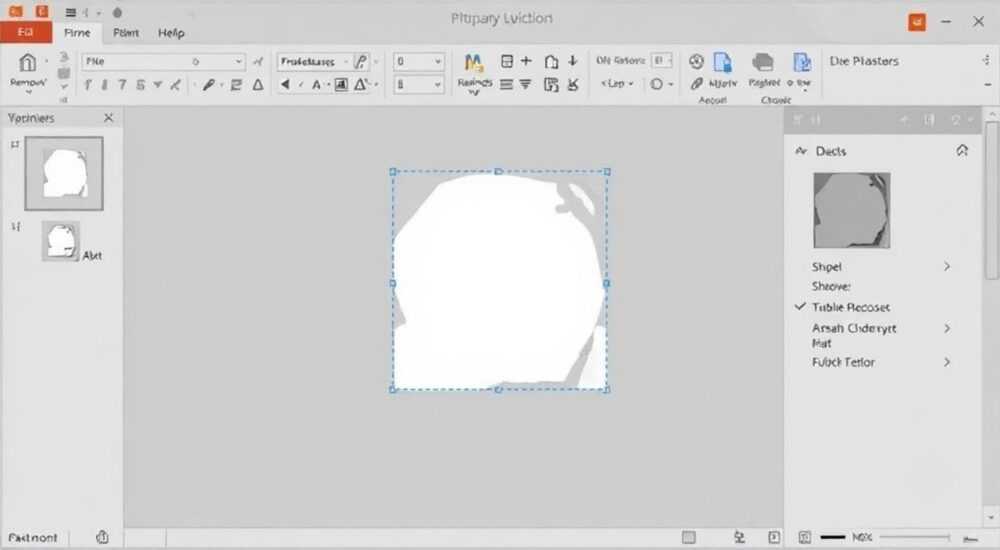Click the square layout icon left of plus

(507, 61)
